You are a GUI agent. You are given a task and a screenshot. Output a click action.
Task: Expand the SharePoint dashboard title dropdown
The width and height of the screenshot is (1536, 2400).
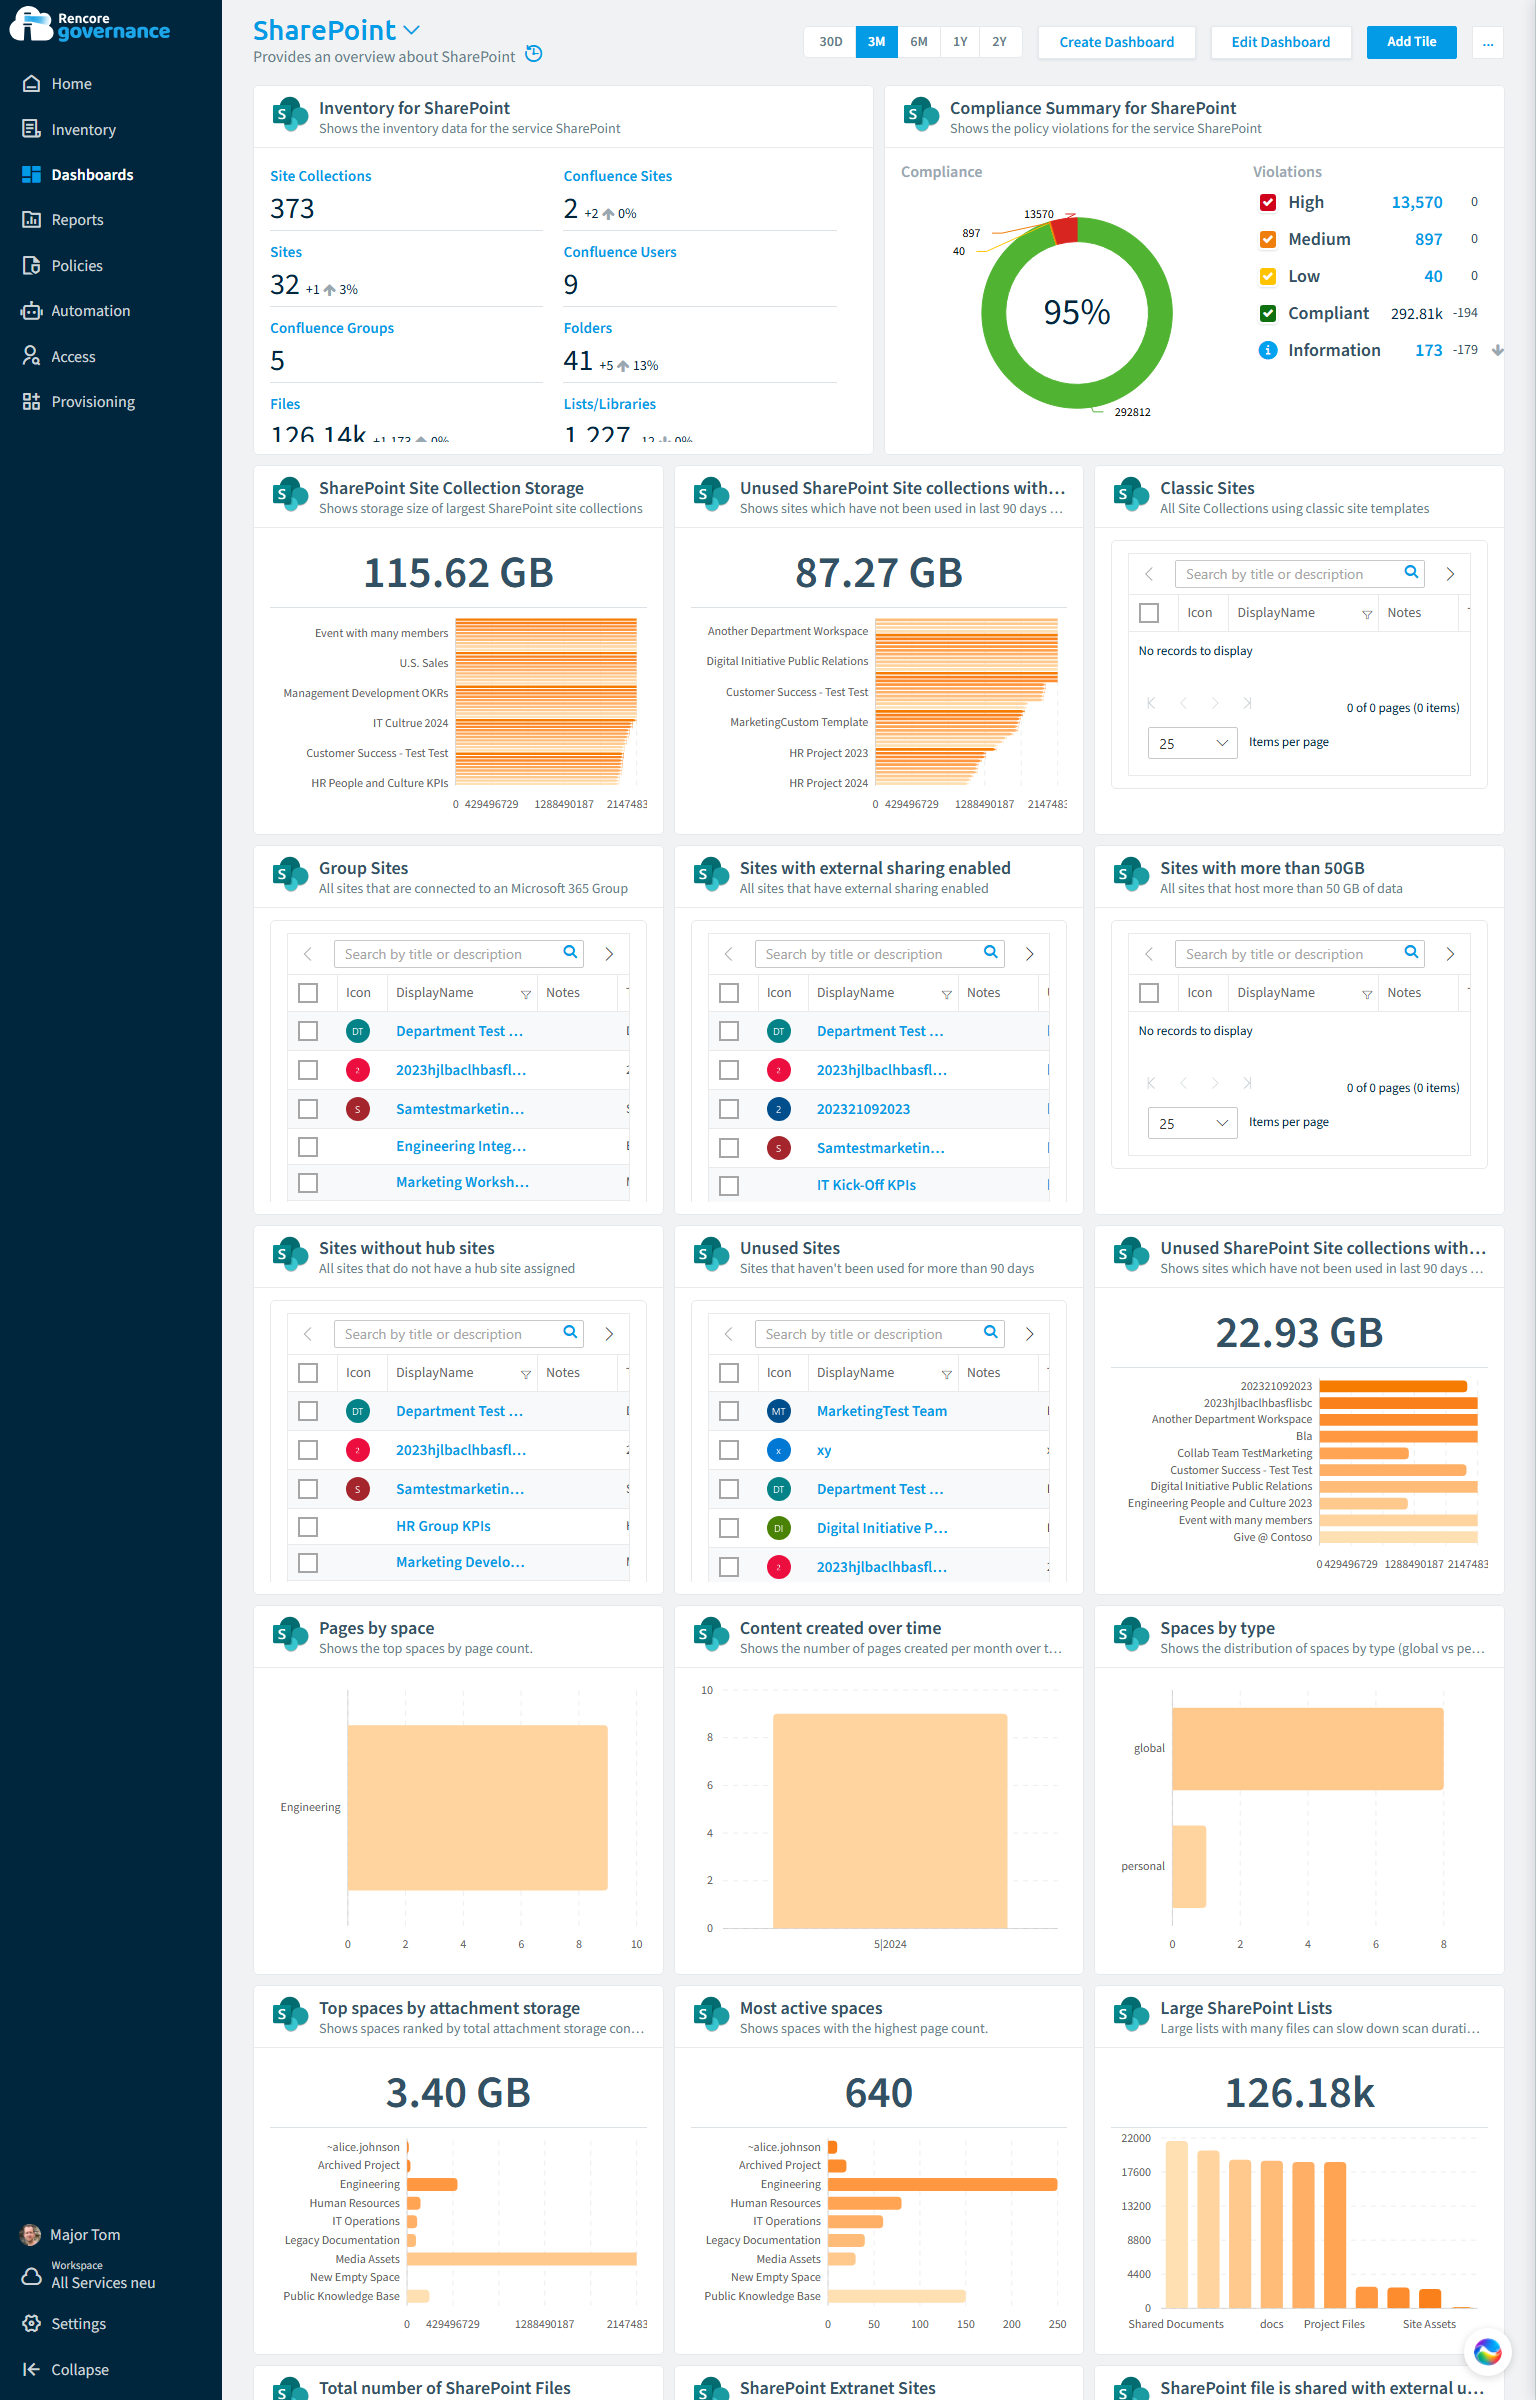(411, 31)
